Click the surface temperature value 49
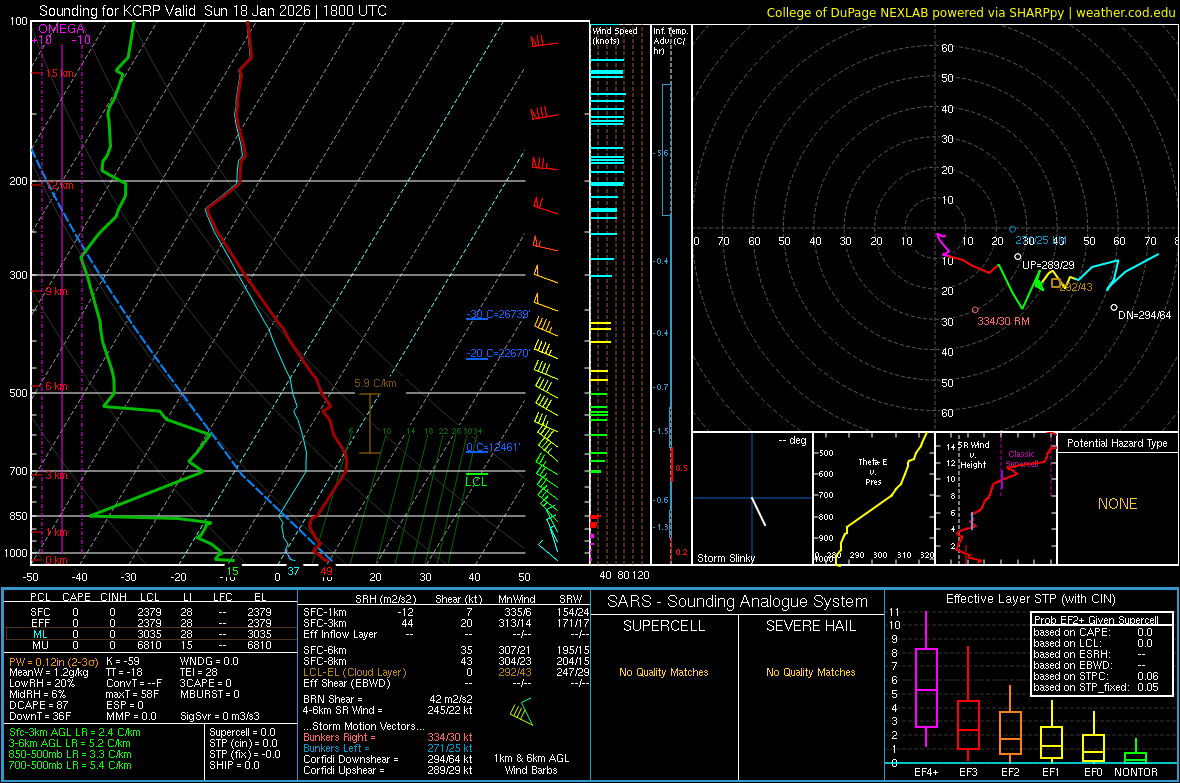 point(327,571)
